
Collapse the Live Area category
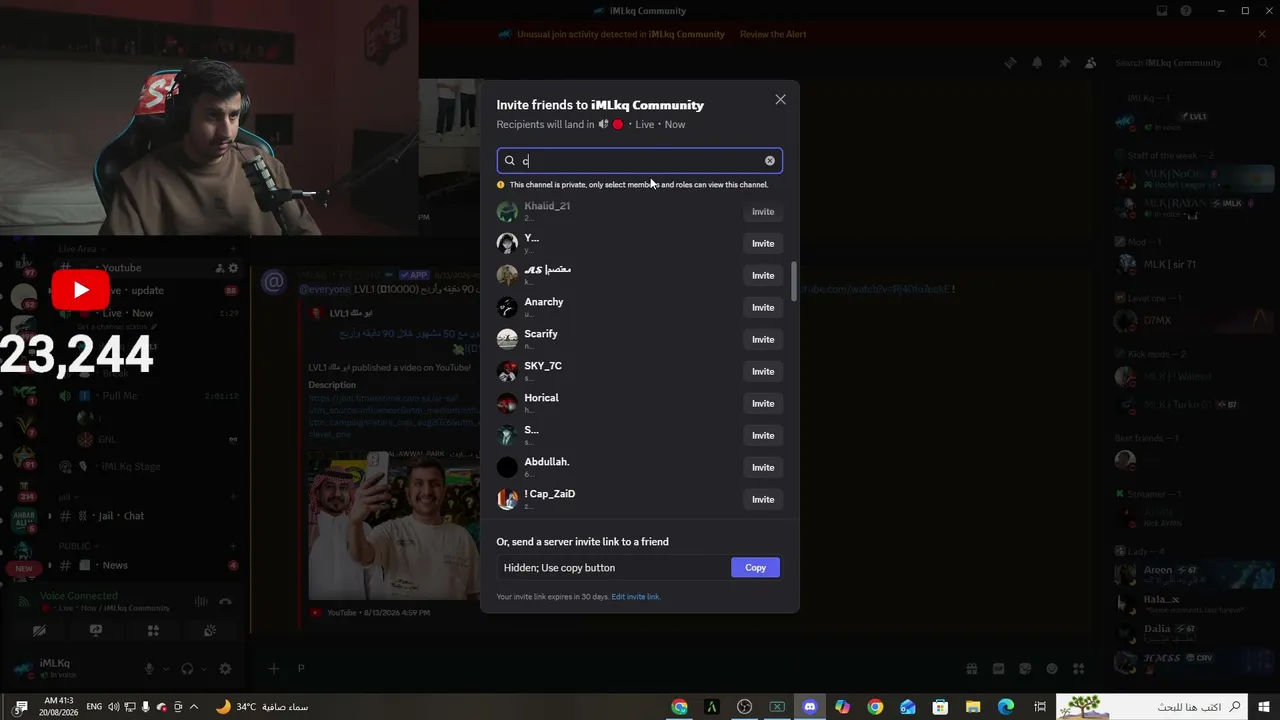81,249
